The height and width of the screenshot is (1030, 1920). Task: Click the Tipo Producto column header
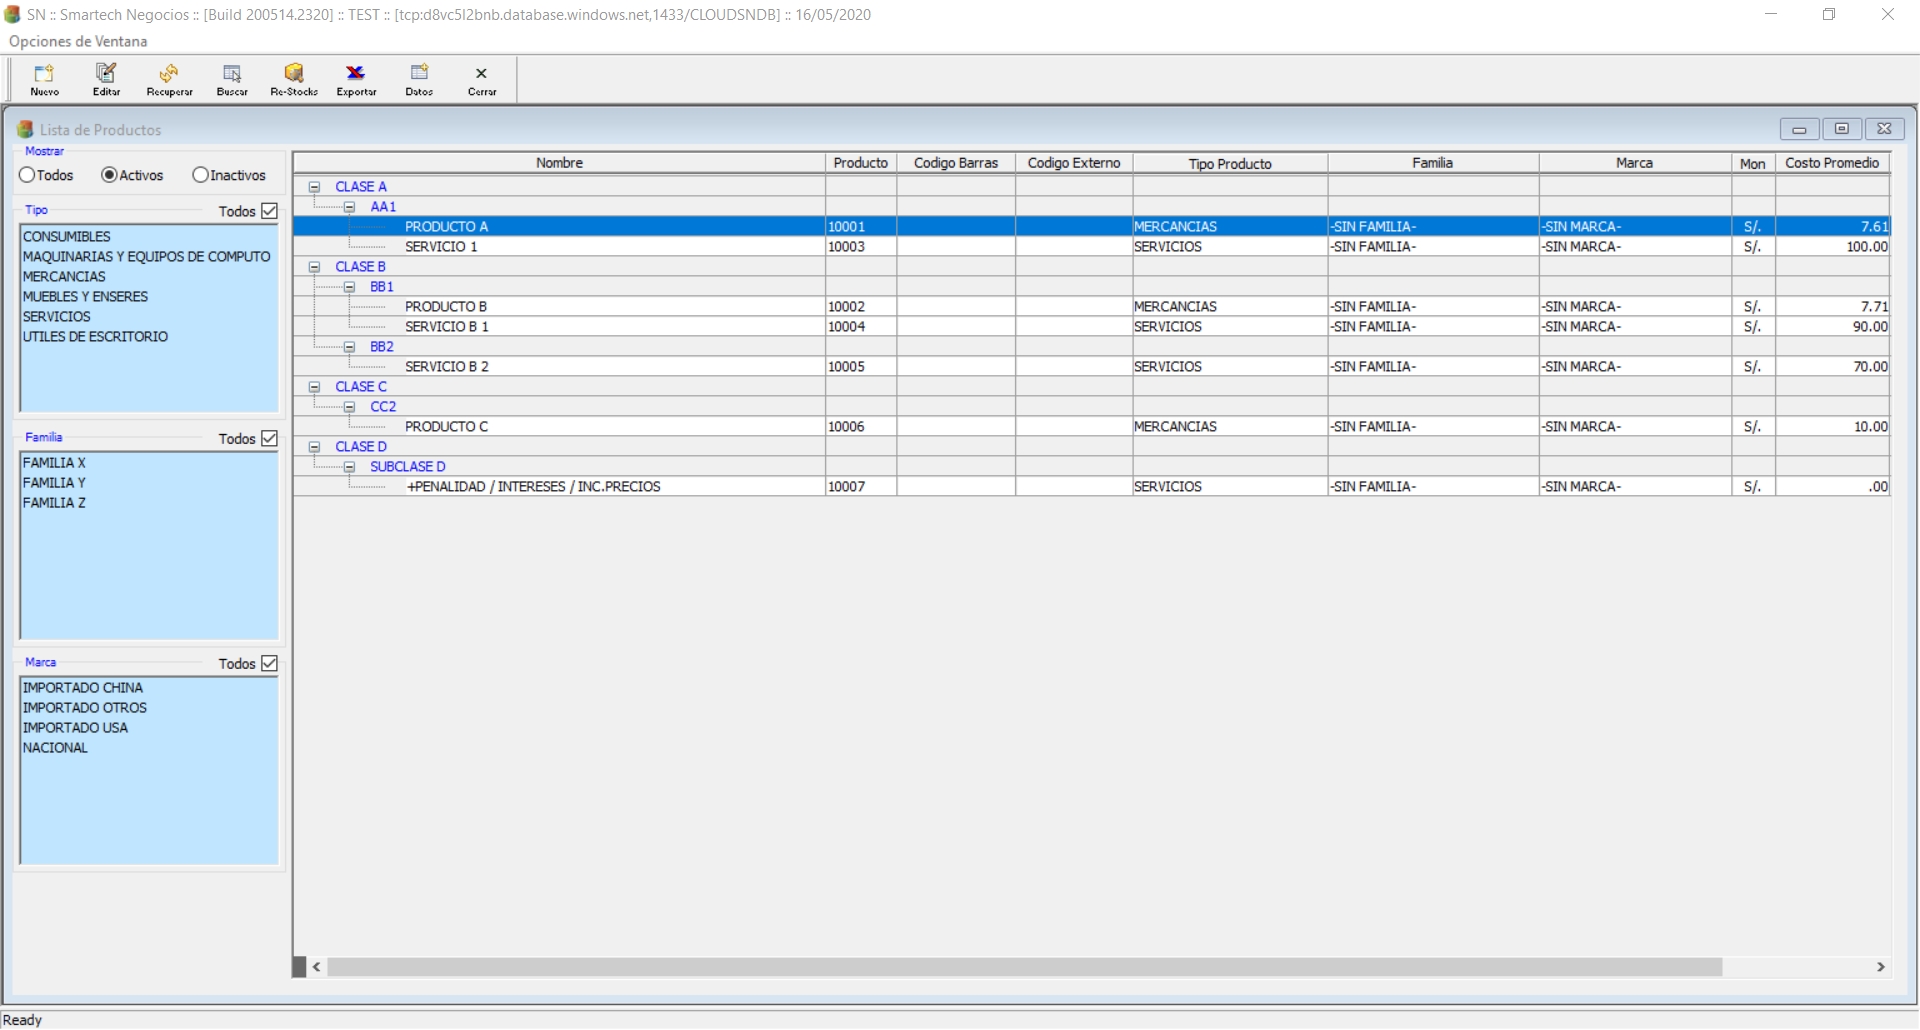[1230, 163]
